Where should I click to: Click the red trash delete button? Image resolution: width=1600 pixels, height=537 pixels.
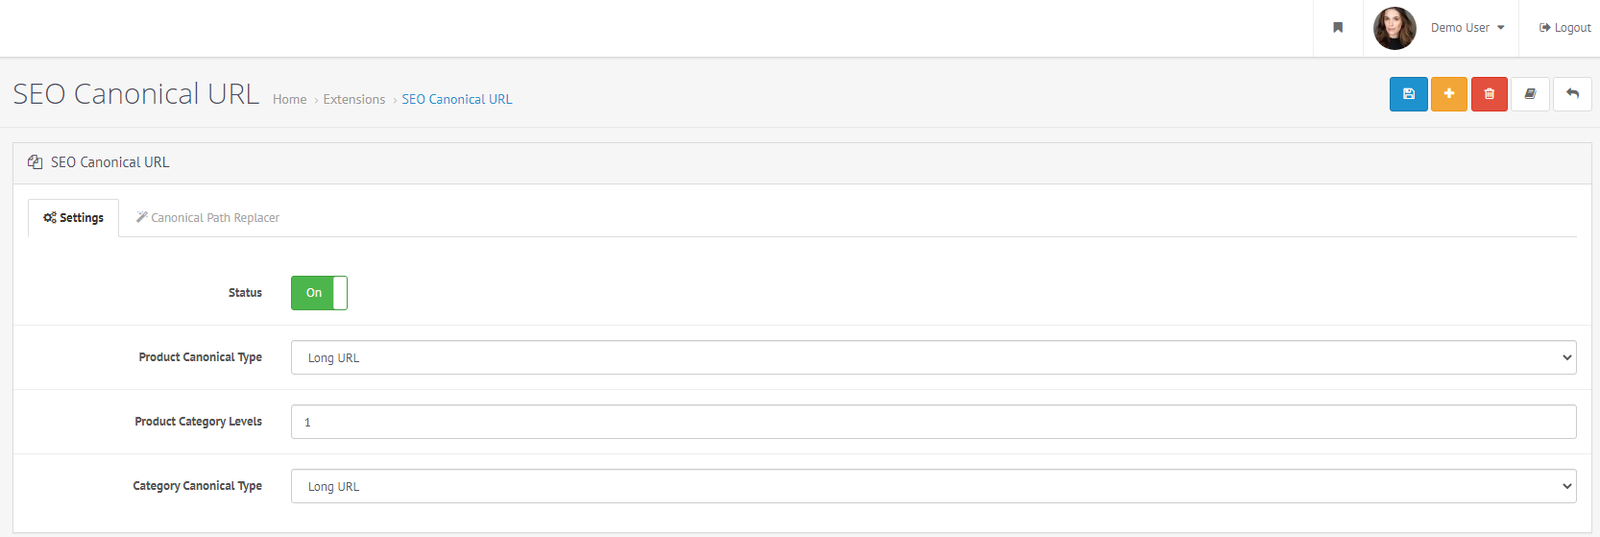pyautogui.click(x=1489, y=94)
